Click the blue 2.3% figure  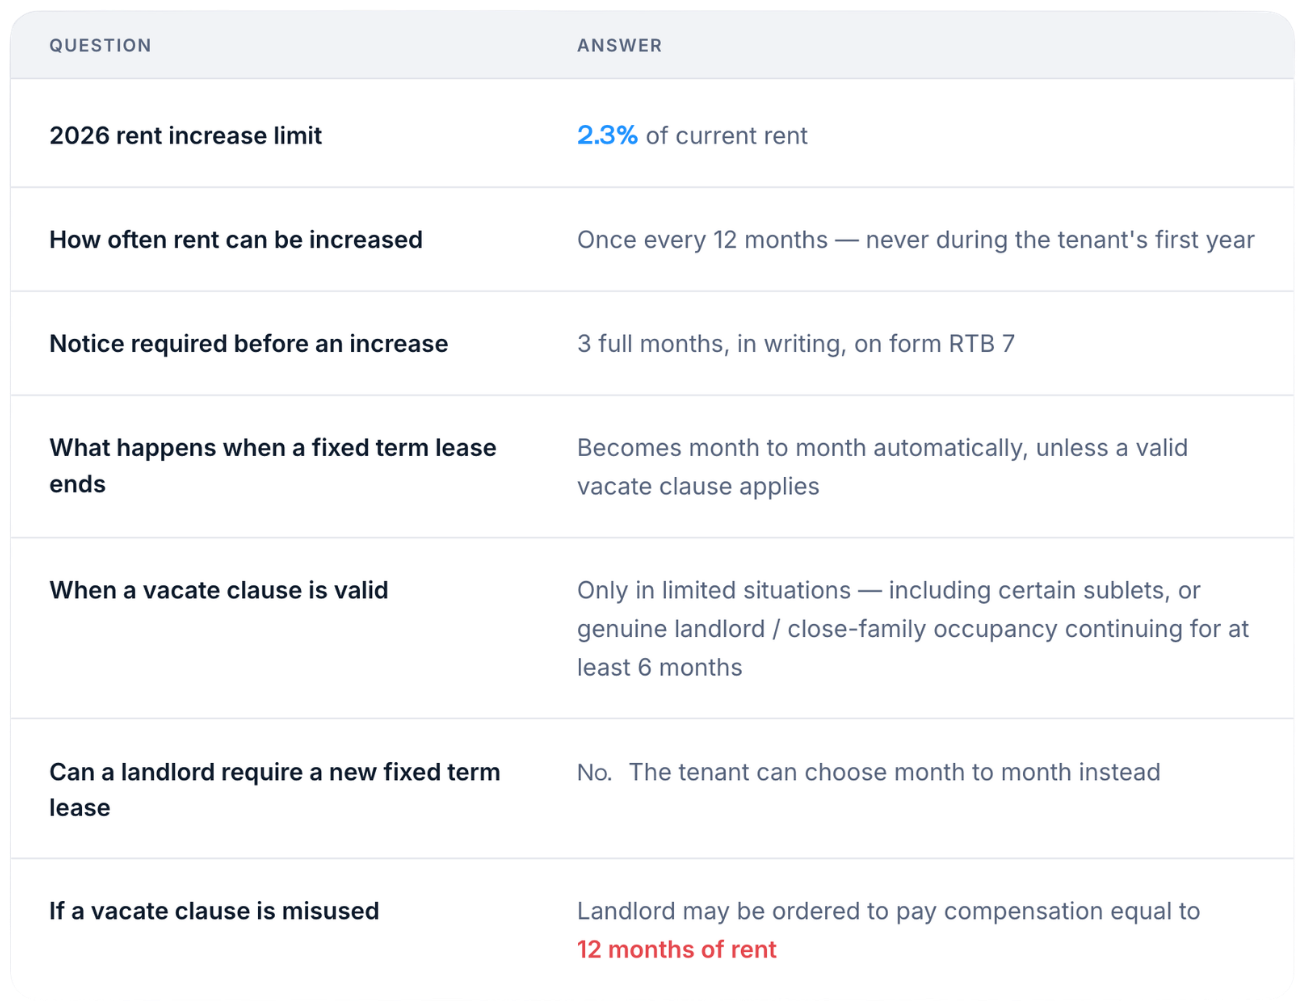coord(607,136)
